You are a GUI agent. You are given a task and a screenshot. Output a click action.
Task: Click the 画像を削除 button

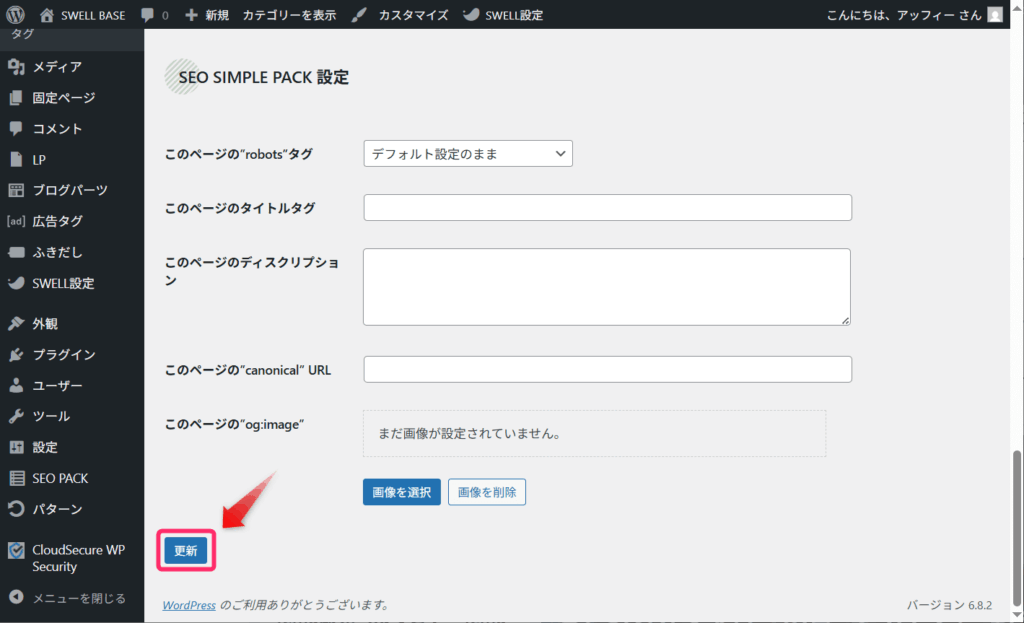487,492
